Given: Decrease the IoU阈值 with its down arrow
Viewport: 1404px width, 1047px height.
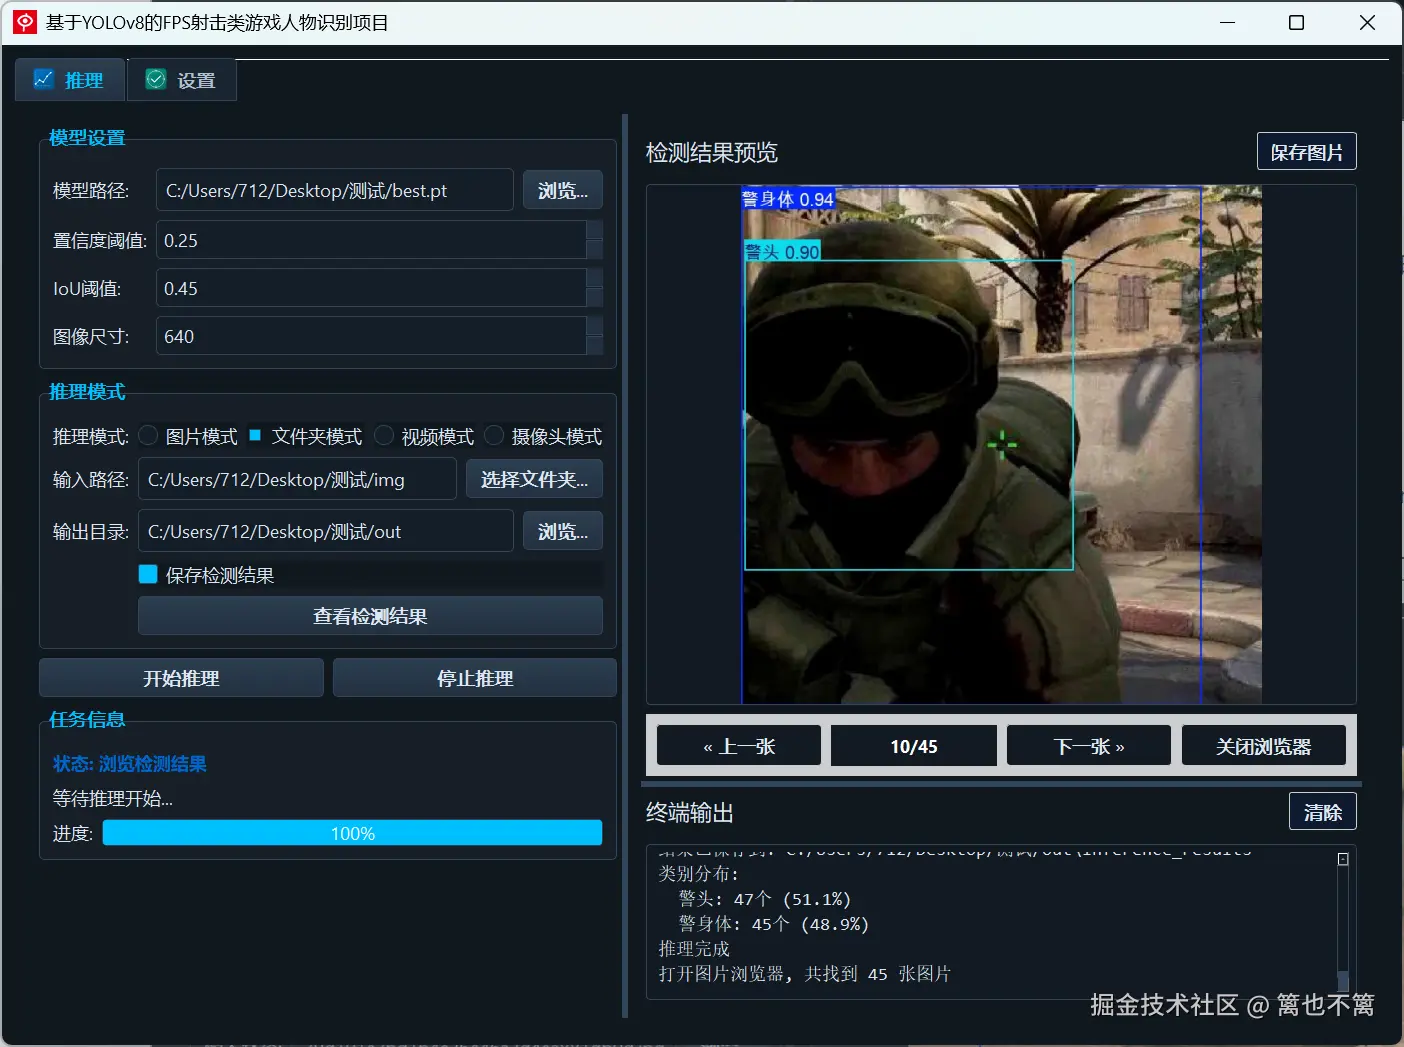Looking at the screenshot, I should coord(594,298).
